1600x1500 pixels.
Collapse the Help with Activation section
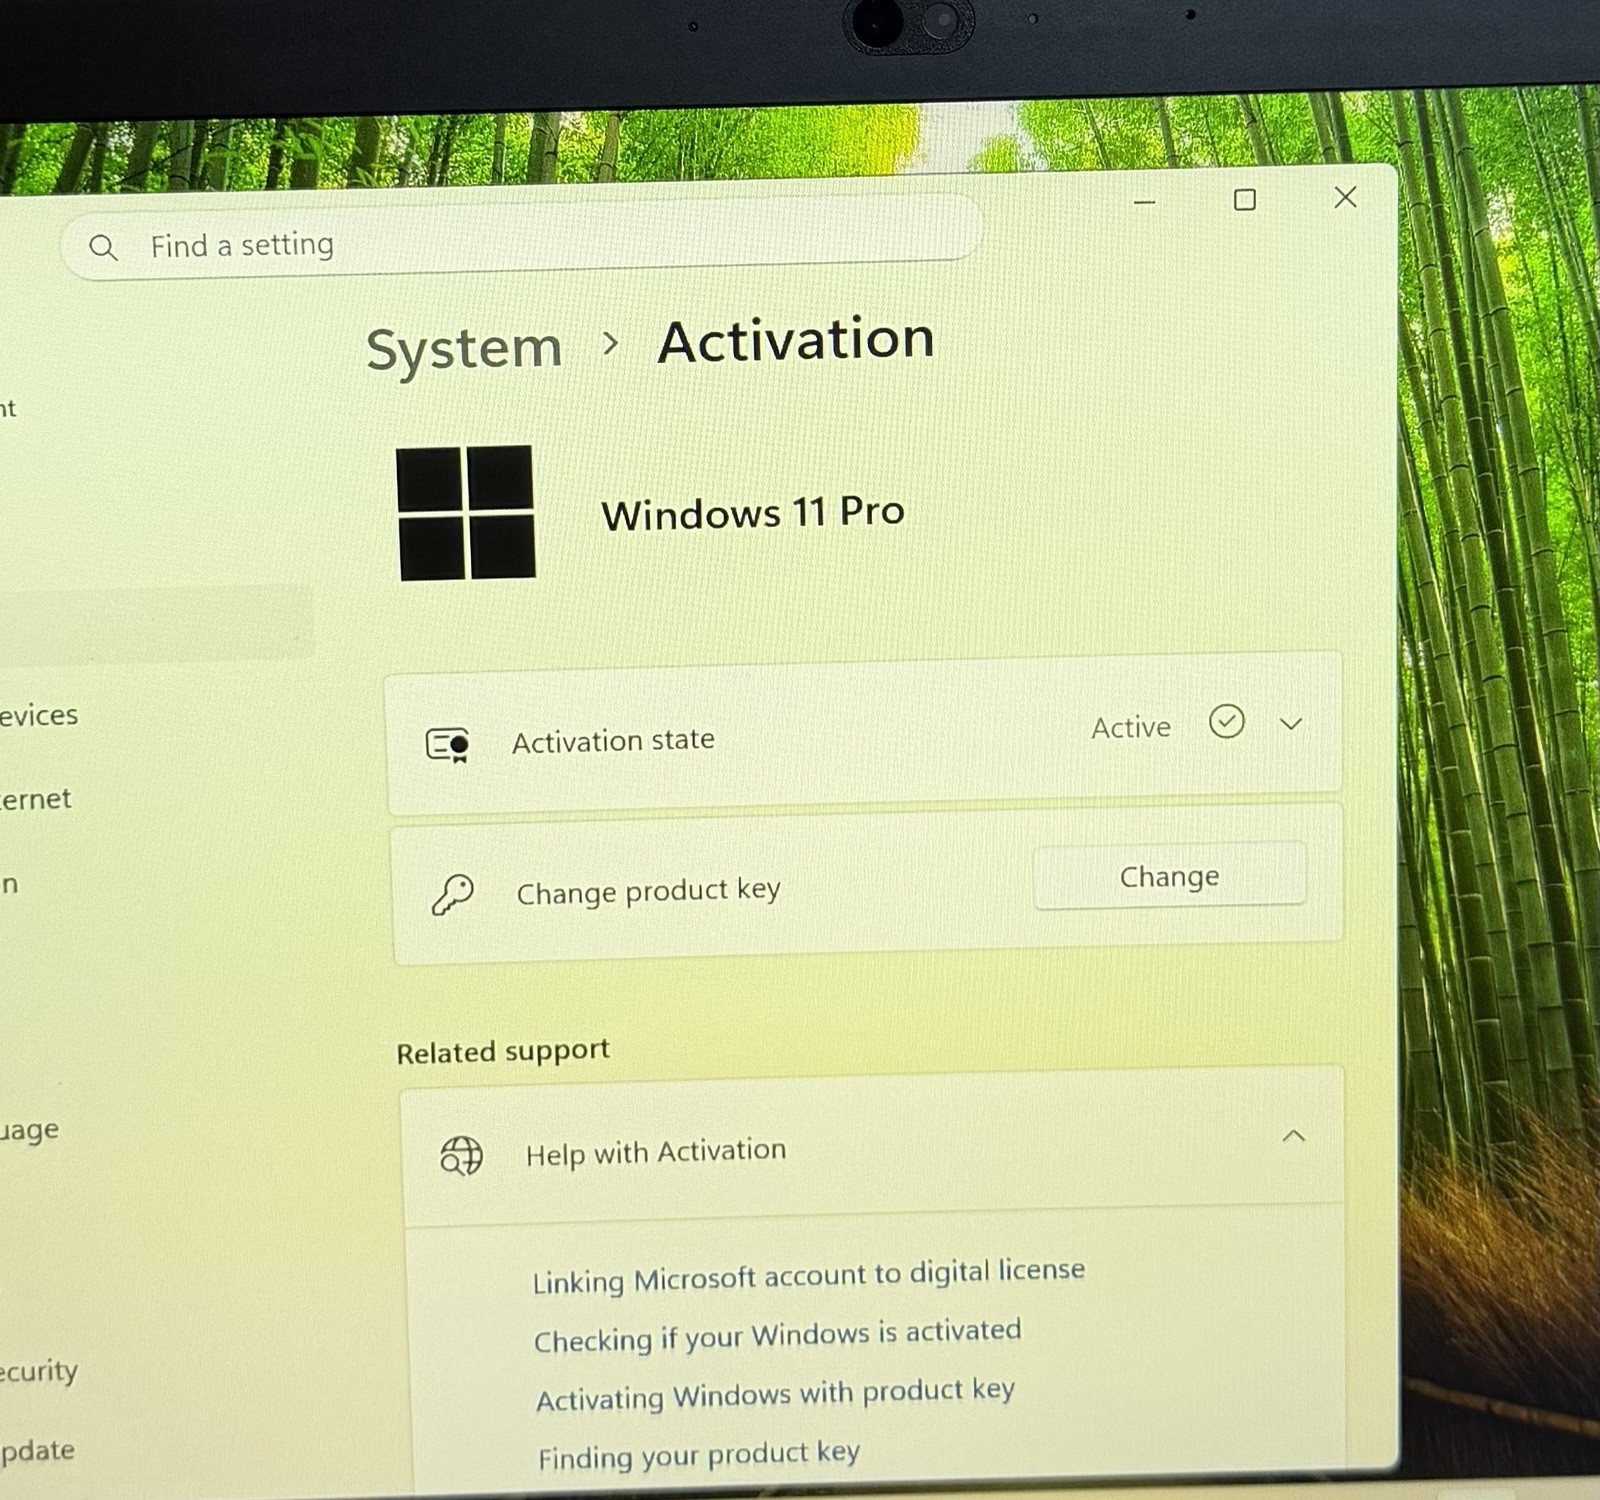(x=1294, y=1136)
